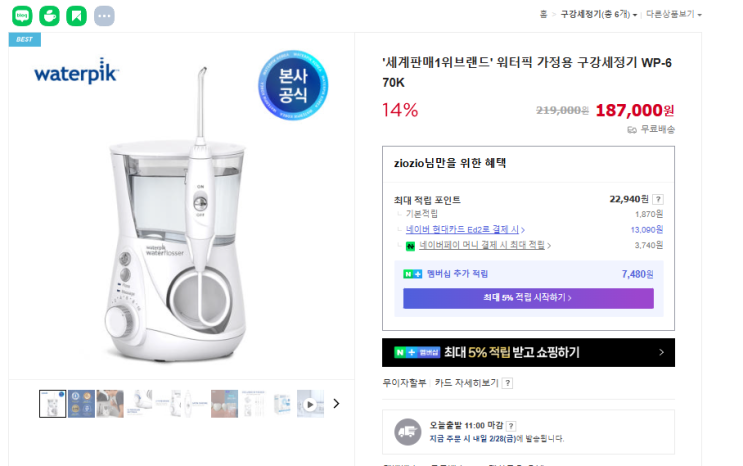Play the product video thumbnail

pos(311,404)
